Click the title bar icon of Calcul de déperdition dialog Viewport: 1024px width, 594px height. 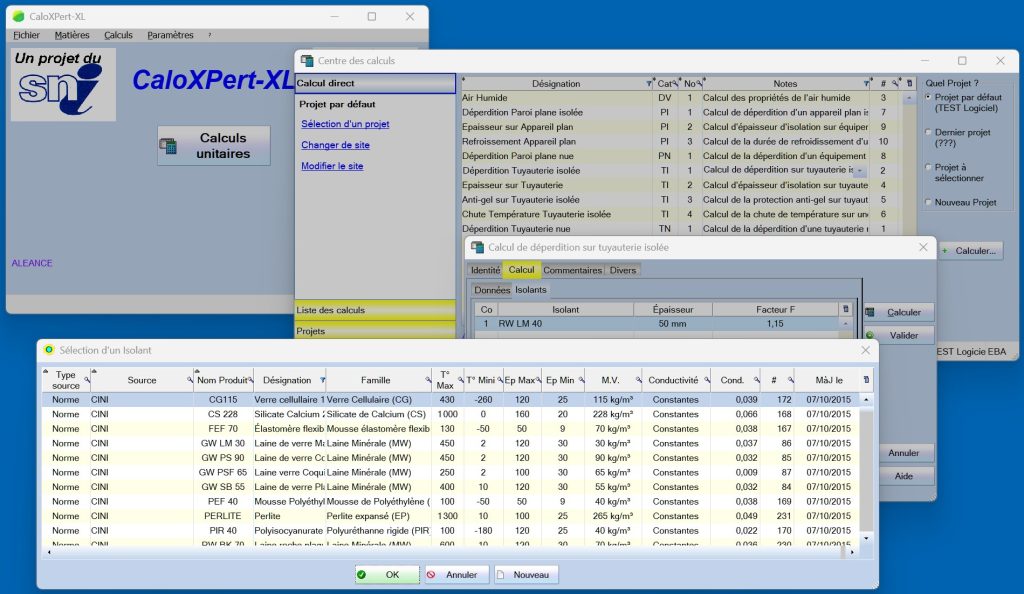click(477, 247)
